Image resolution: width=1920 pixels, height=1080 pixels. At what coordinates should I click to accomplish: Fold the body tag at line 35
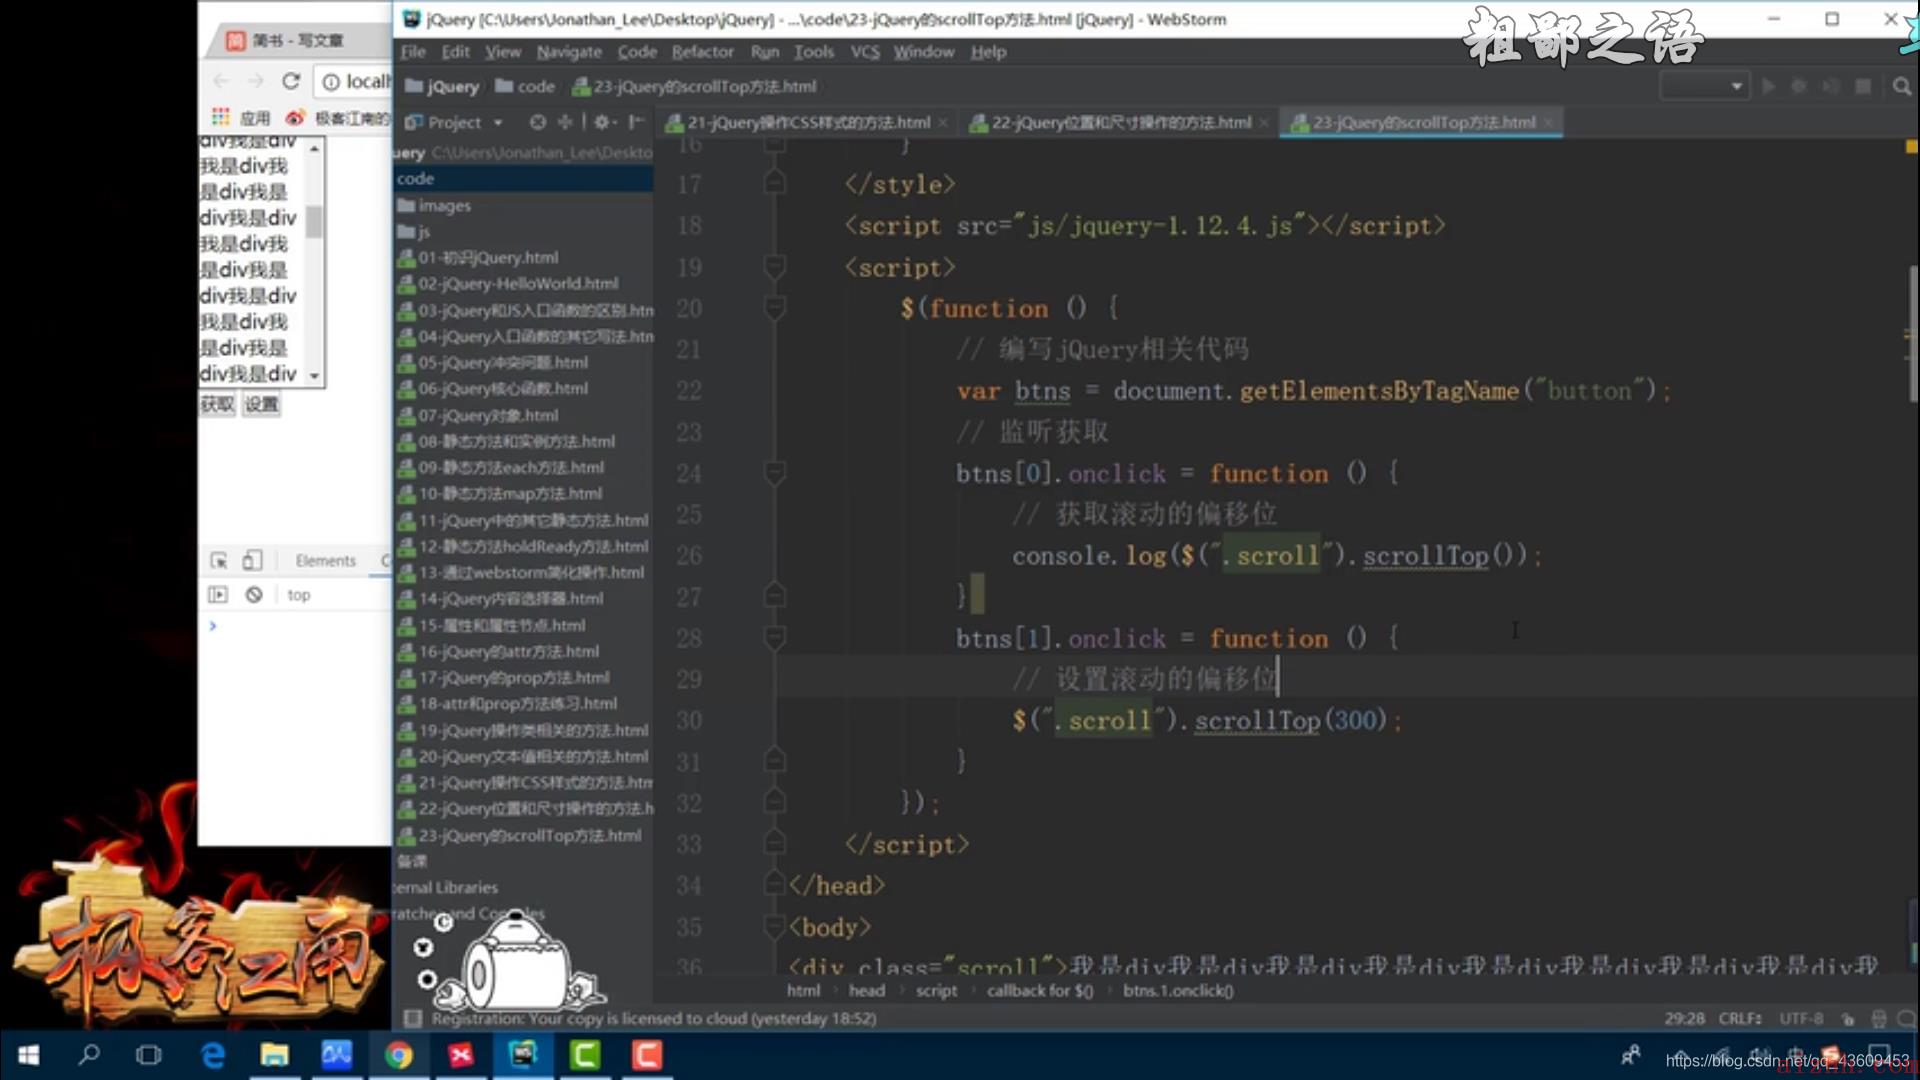coord(774,927)
